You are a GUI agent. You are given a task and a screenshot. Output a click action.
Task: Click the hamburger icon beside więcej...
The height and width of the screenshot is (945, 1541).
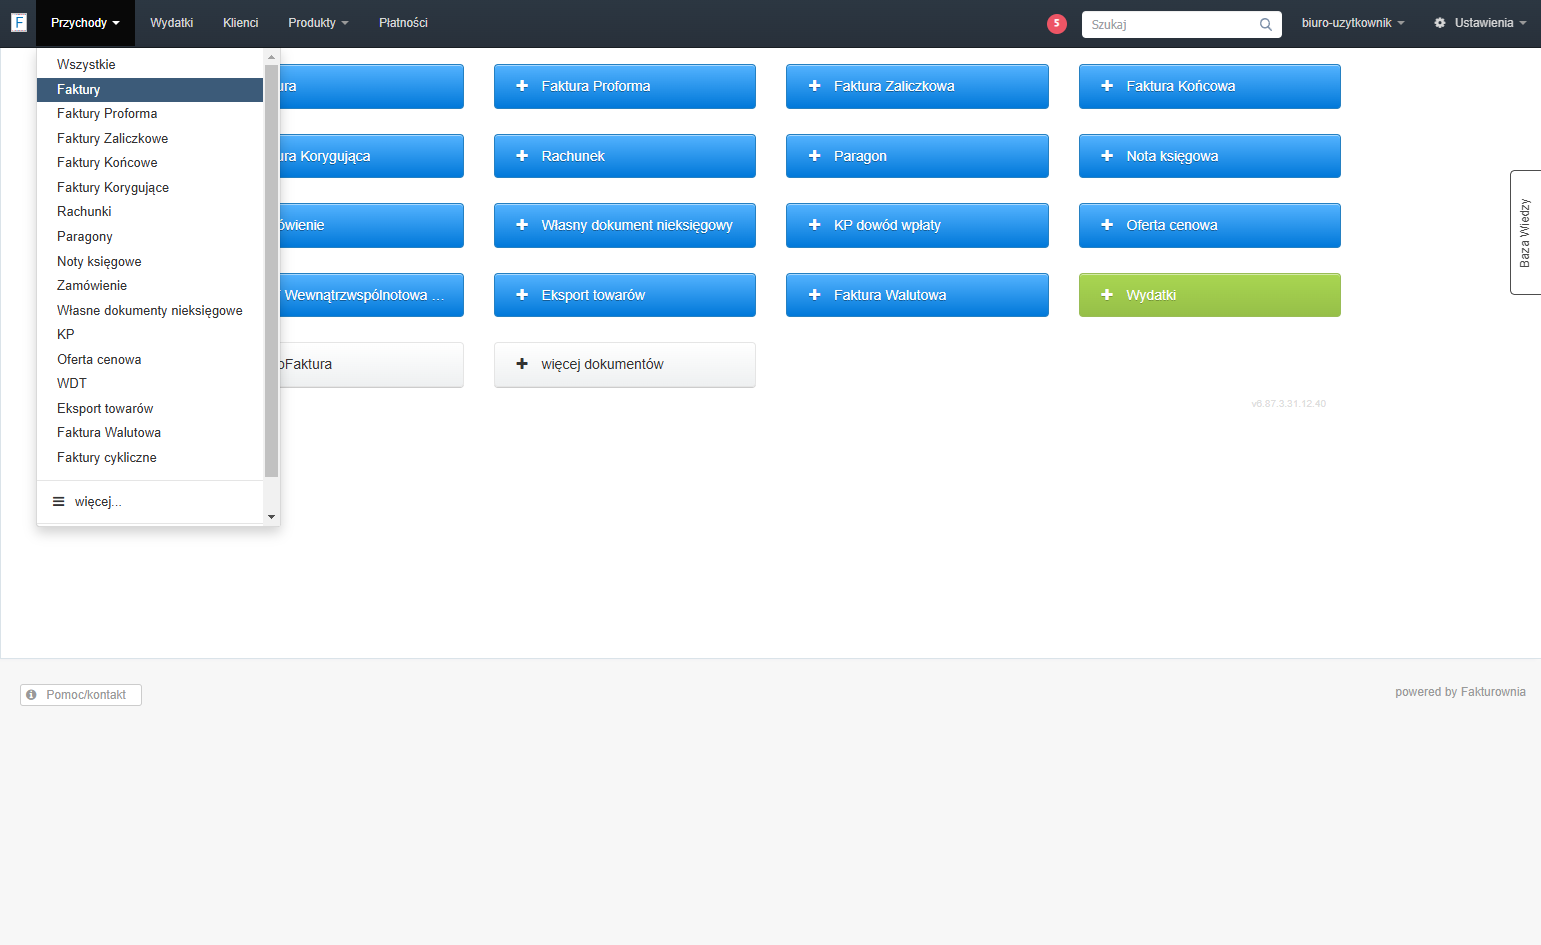pos(59,502)
